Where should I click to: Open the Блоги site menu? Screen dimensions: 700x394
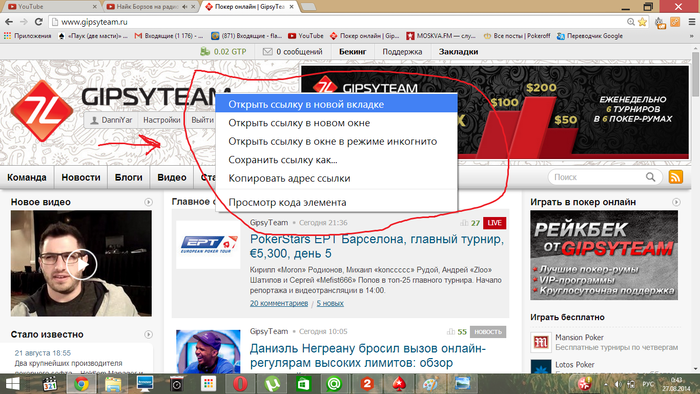[x=129, y=177]
